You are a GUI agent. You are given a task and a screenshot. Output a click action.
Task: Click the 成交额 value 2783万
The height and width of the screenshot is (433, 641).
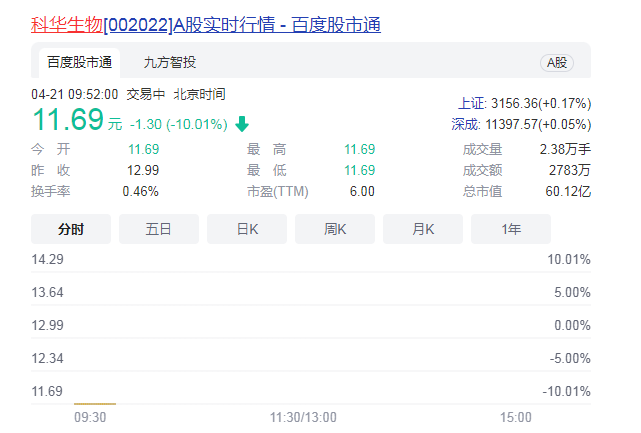pos(570,170)
